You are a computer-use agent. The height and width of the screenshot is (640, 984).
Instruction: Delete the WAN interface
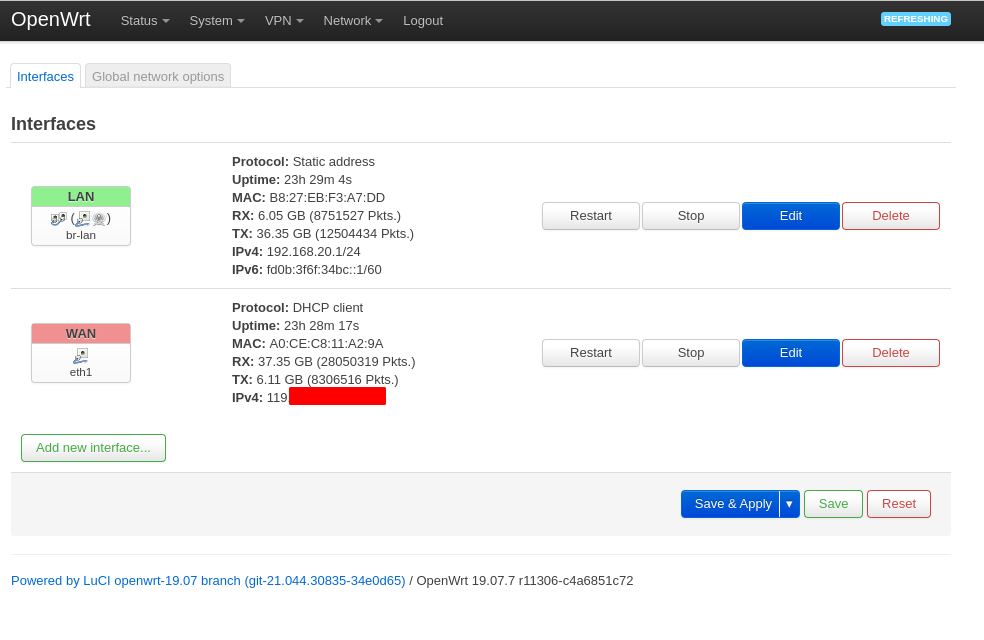click(x=890, y=353)
